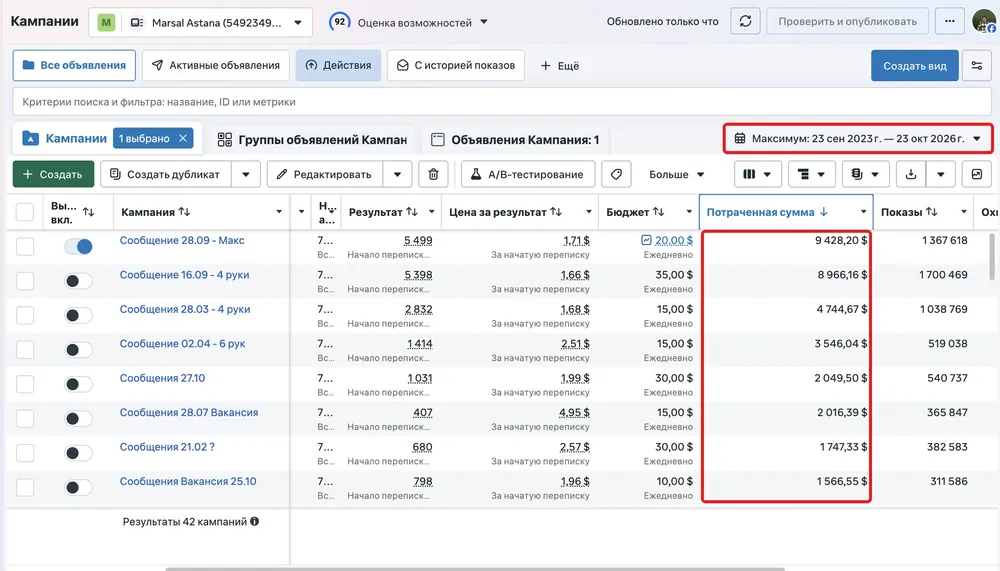The image size is (1000, 571).
Task: Click the calendar icon in date range
Action: click(x=739, y=138)
